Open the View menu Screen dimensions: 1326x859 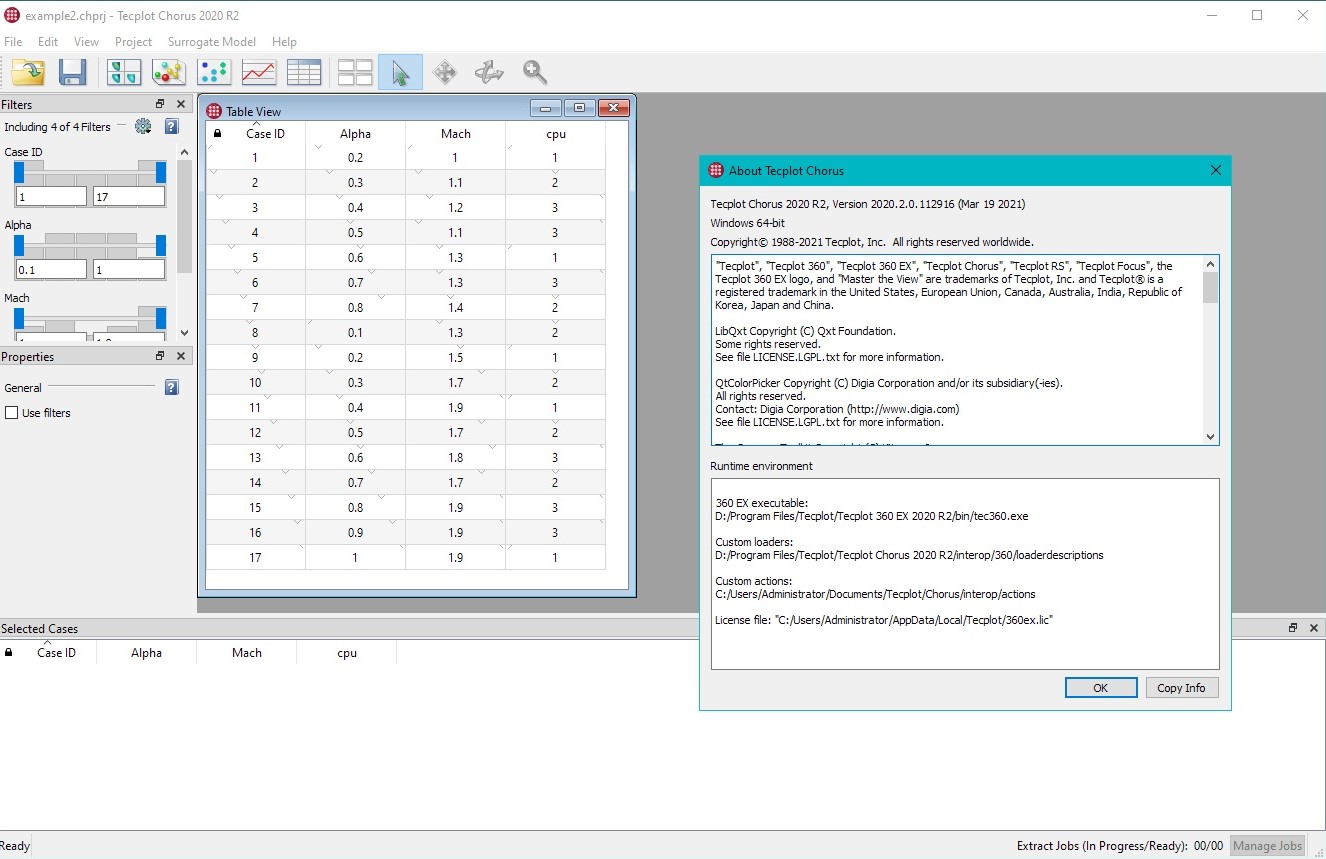[87, 42]
